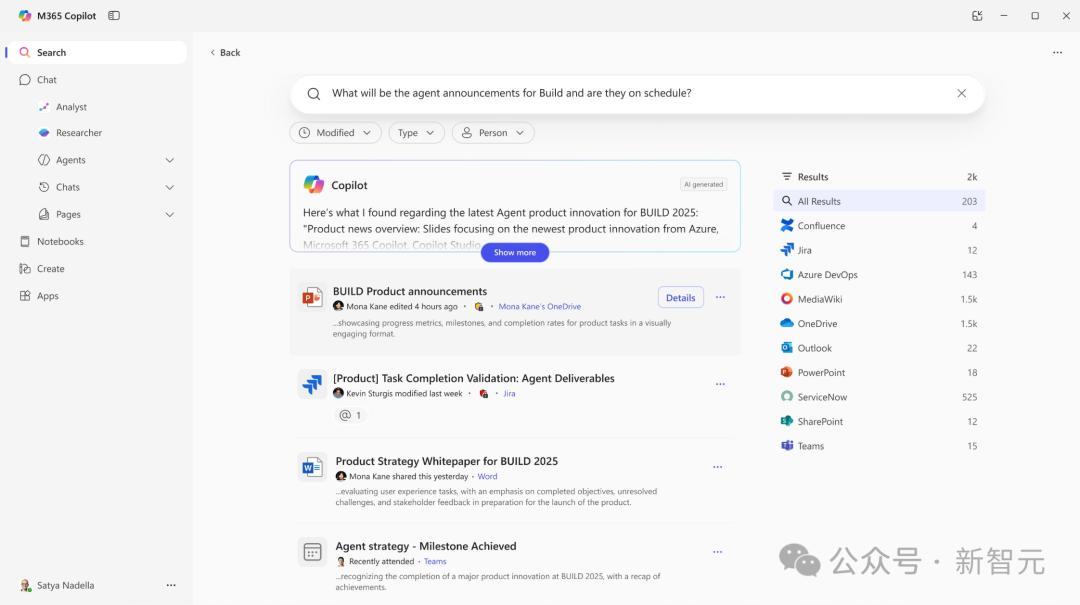Open the Researcher agent
Viewport: 1080px width, 605px height.
pyautogui.click(x=79, y=133)
